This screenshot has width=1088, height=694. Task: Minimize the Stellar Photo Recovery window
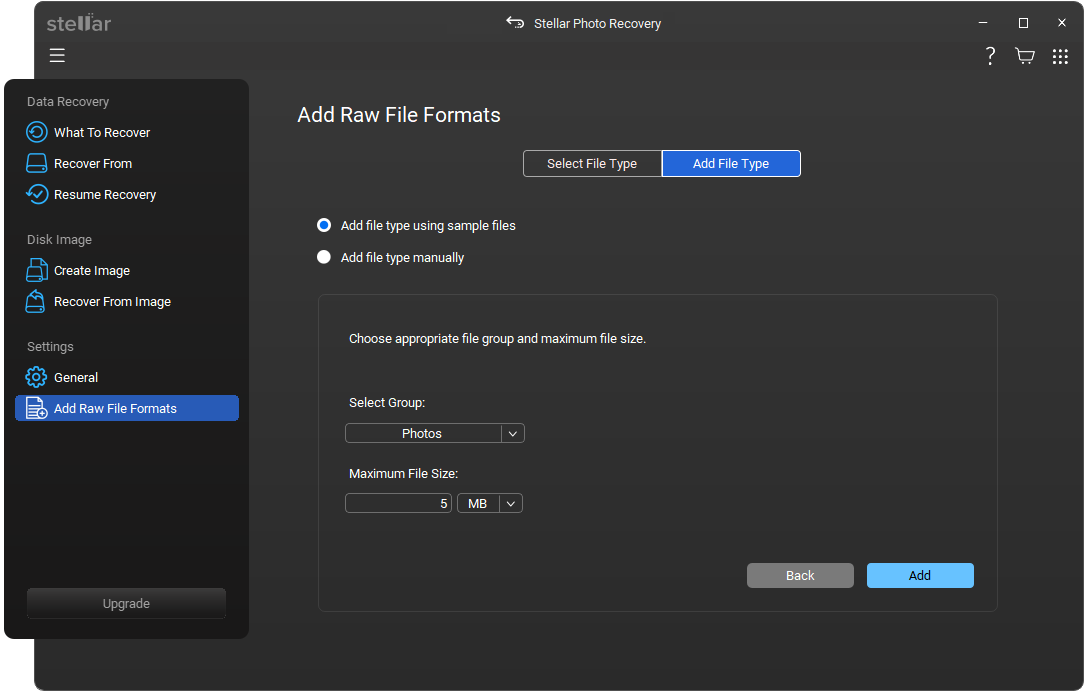coord(983,23)
